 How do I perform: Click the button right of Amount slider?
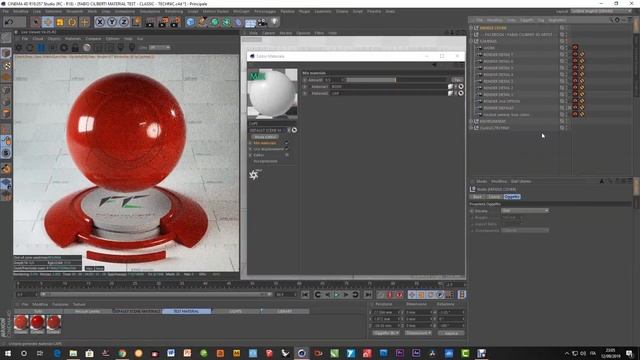click(x=457, y=80)
